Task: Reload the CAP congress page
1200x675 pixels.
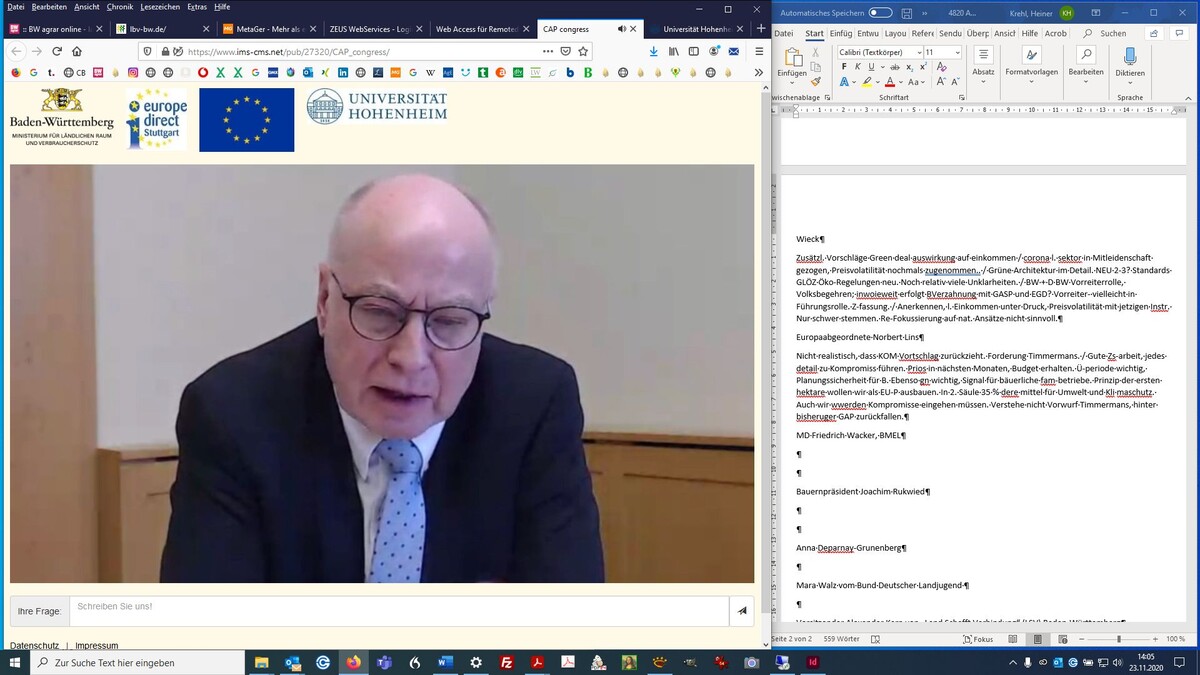Action: 56,51
